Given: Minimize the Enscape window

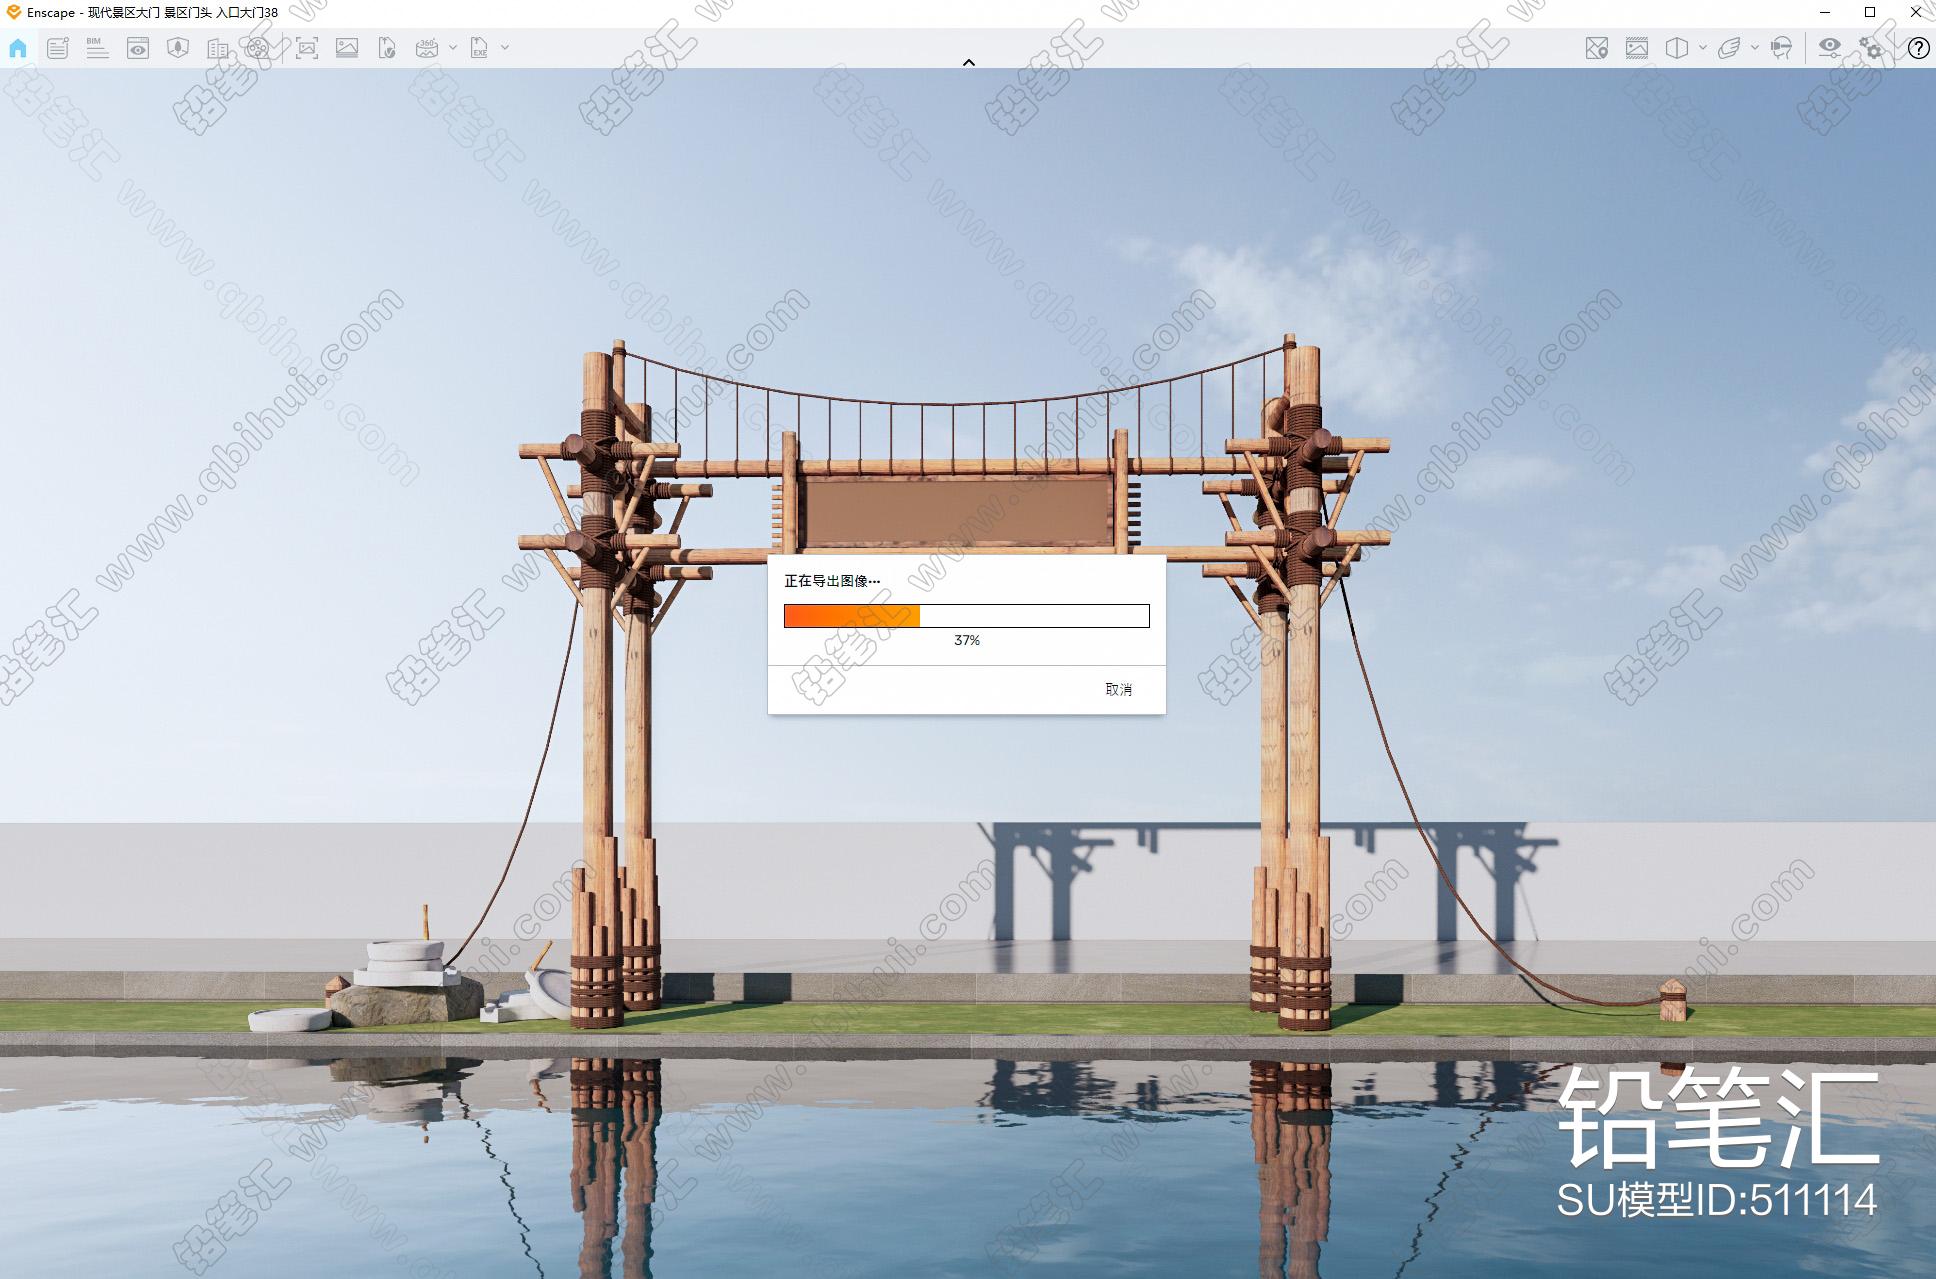Looking at the screenshot, I should pyautogui.click(x=1825, y=12).
